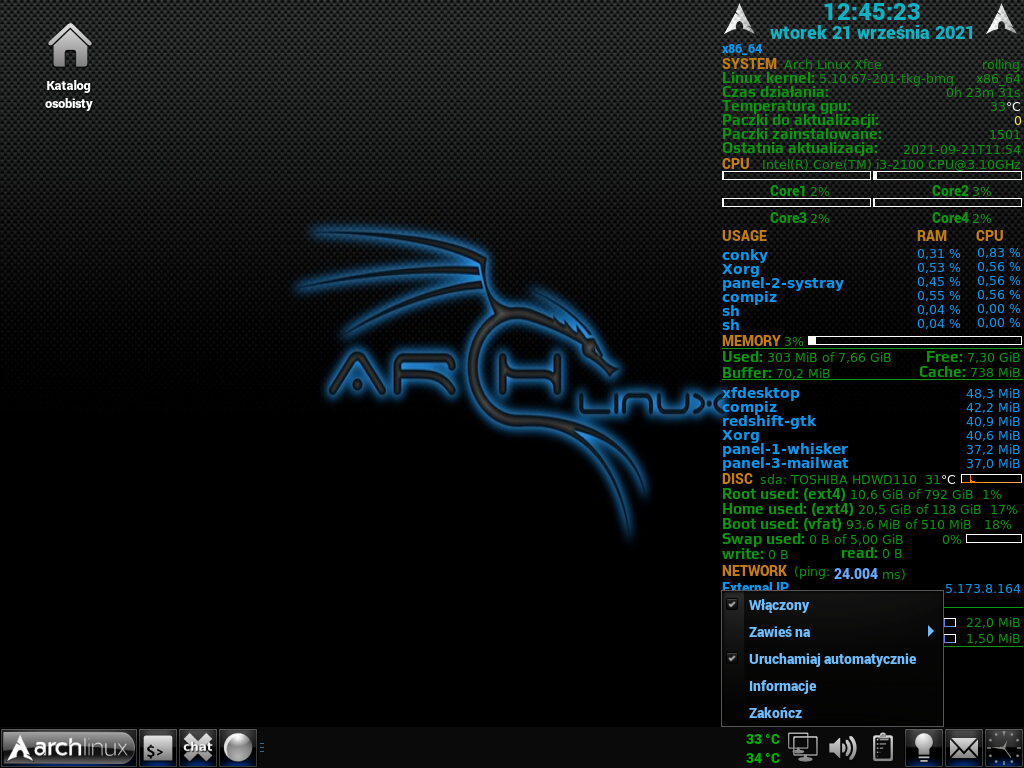The image size is (1024, 768).
Task: Click the temperature sensor readout in panel
Action: click(x=763, y=748)
